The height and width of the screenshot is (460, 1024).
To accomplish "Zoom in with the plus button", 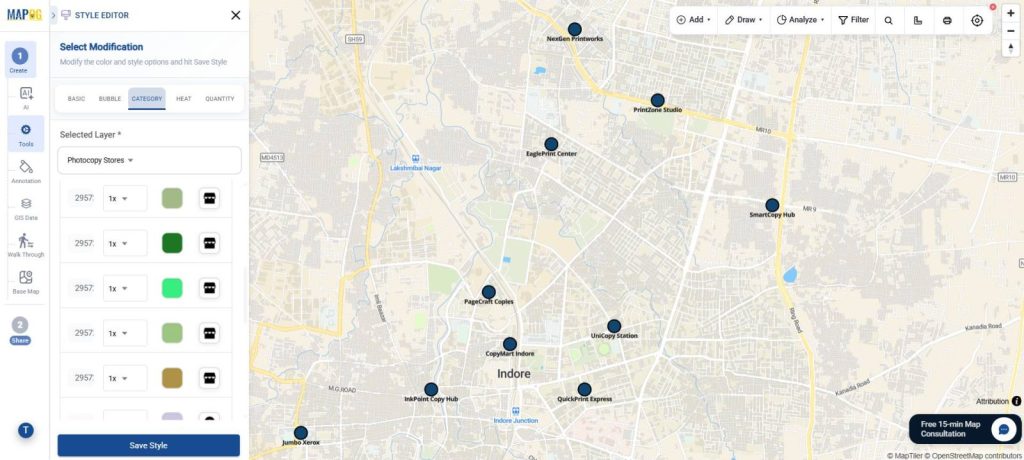I will (1011, 14).
